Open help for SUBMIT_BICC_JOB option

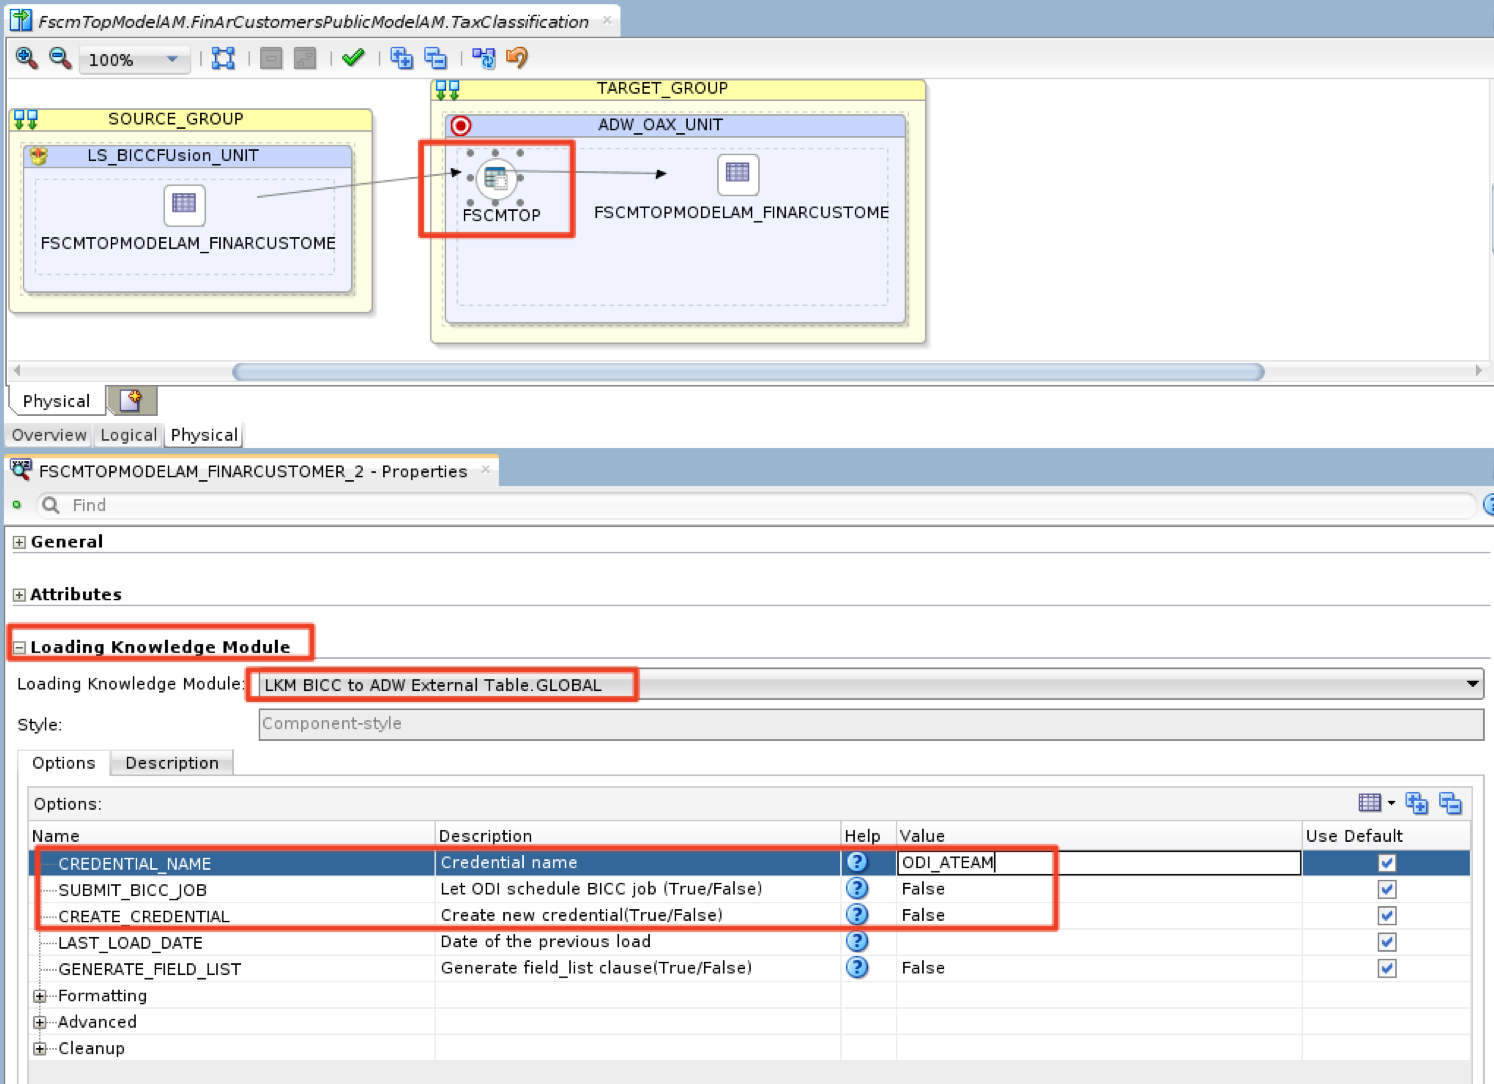857,889
